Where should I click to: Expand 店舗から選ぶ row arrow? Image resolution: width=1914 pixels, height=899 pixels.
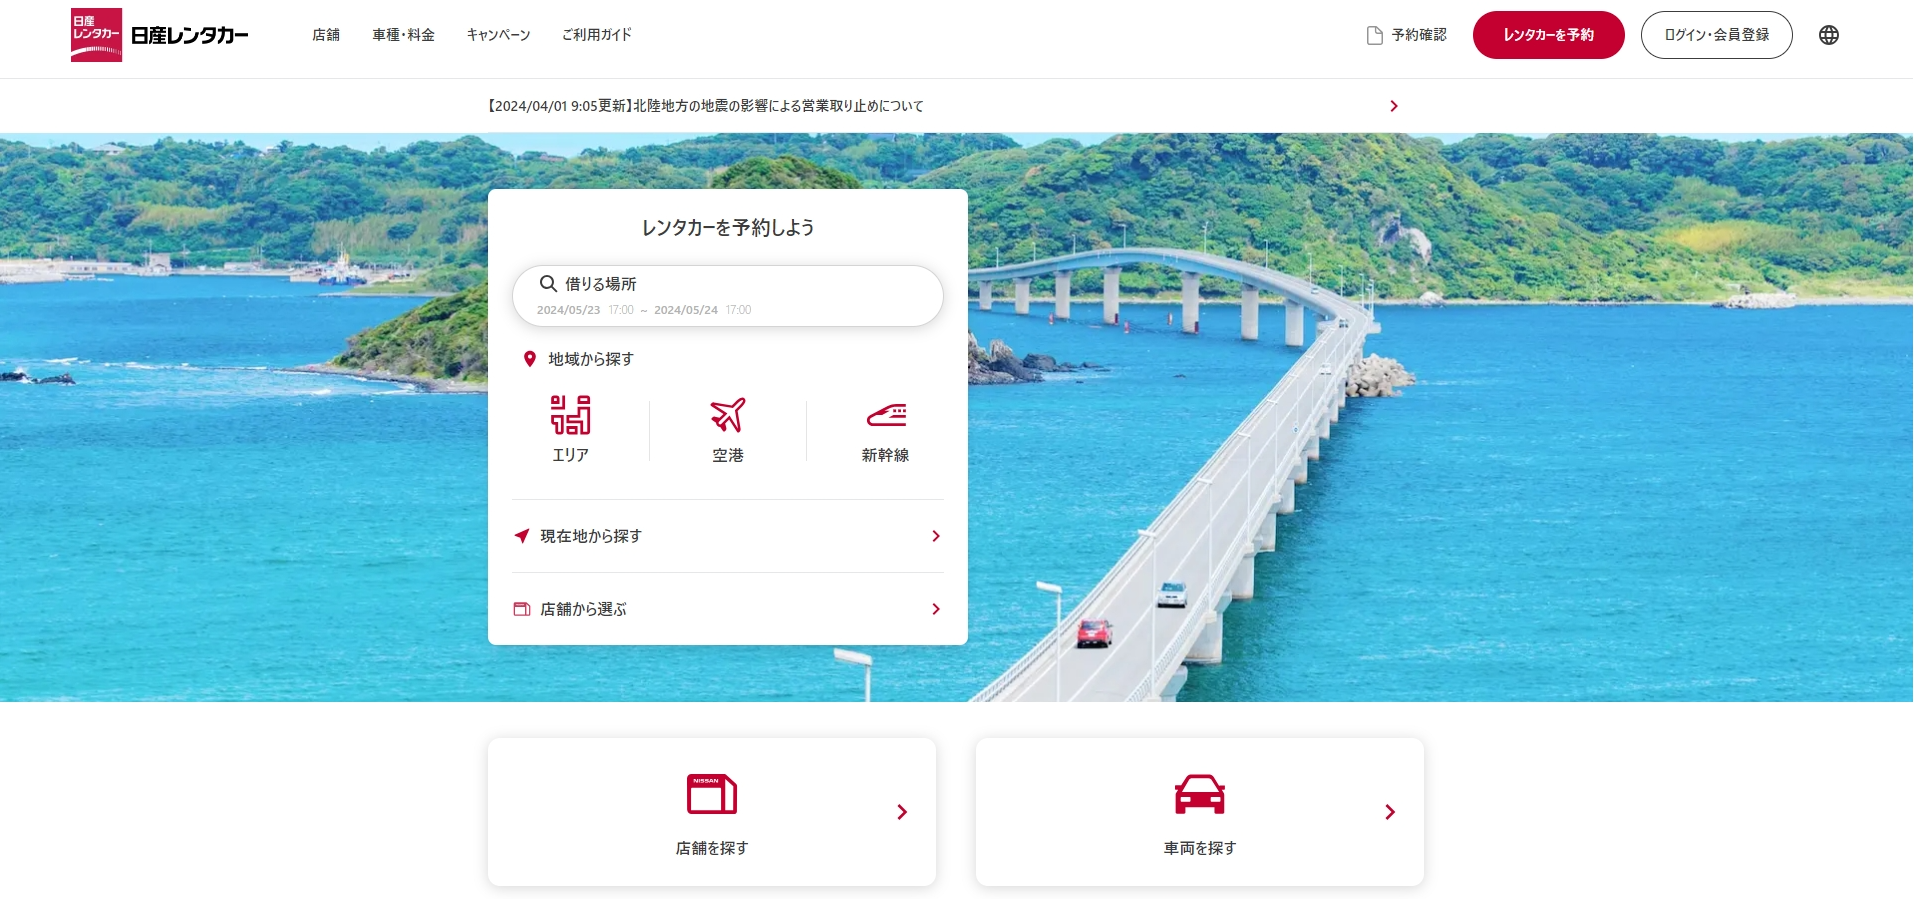click(x=935, y=609)
